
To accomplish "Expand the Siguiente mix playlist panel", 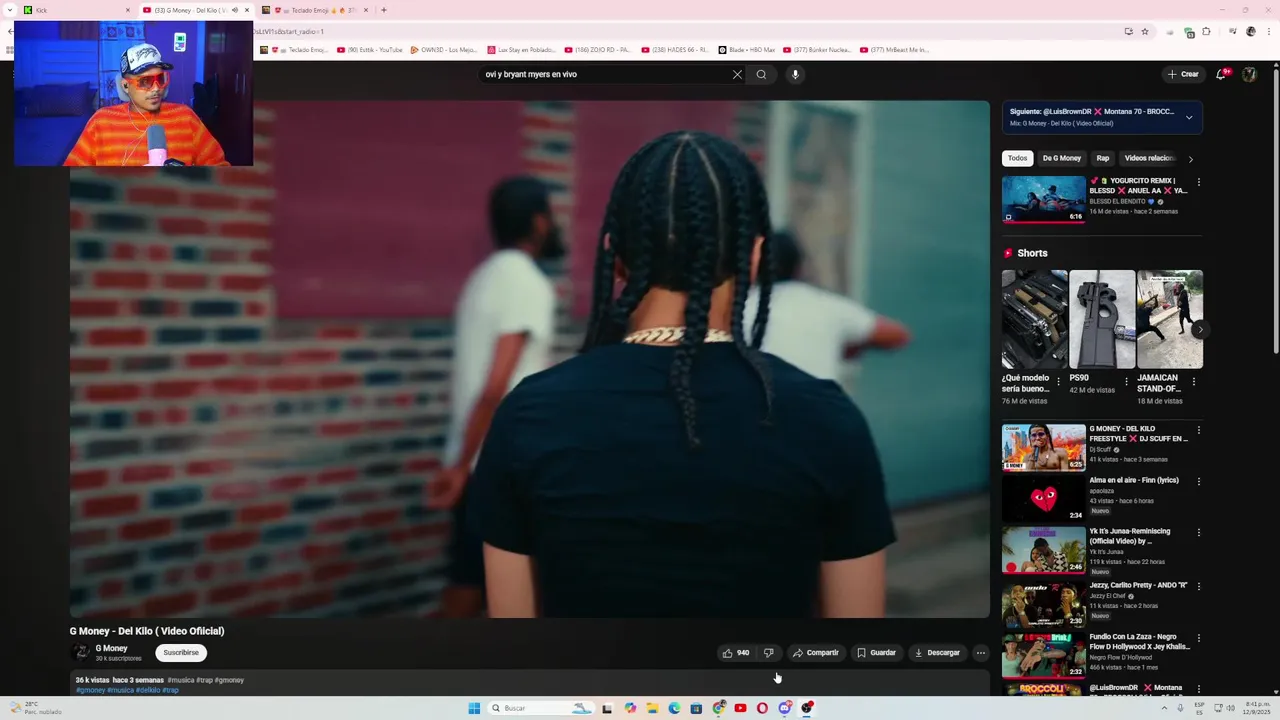I will pos(1189,117).
